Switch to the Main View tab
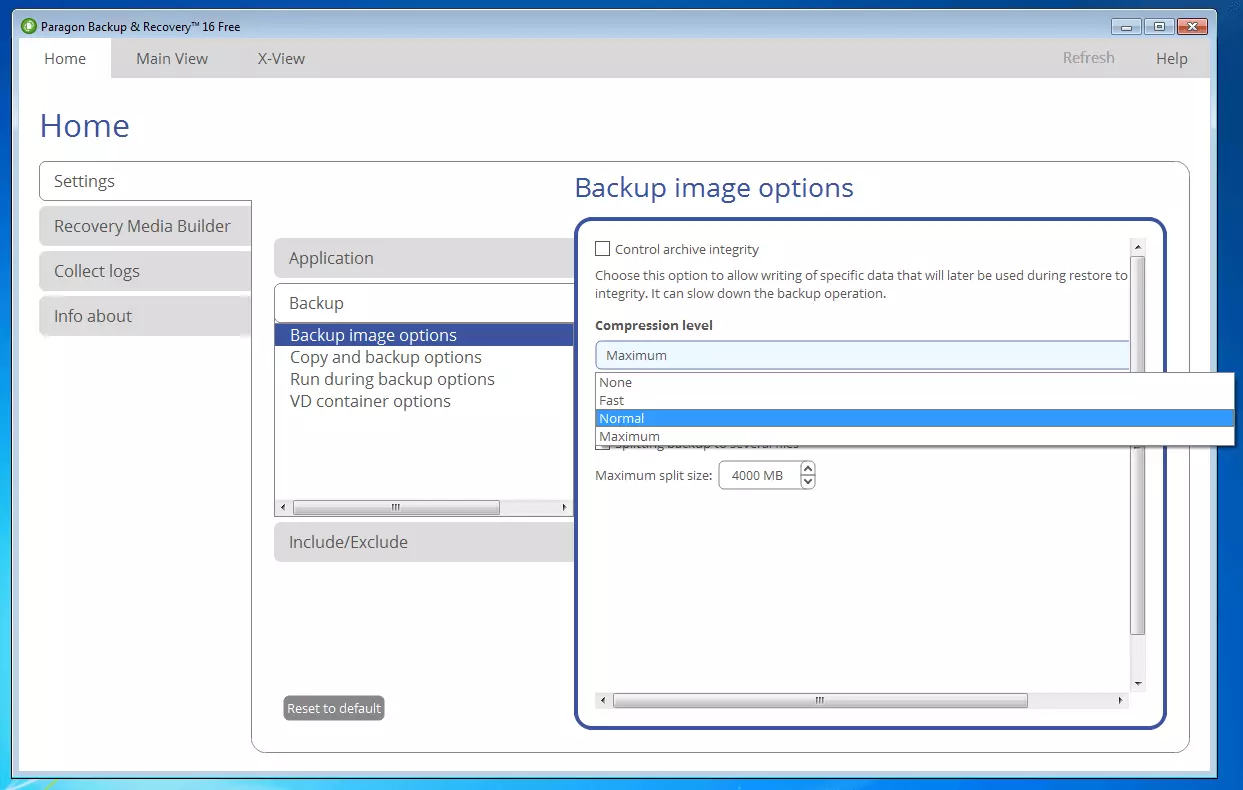The width and height of the screenshot is (1243, 790). point(172,59)
